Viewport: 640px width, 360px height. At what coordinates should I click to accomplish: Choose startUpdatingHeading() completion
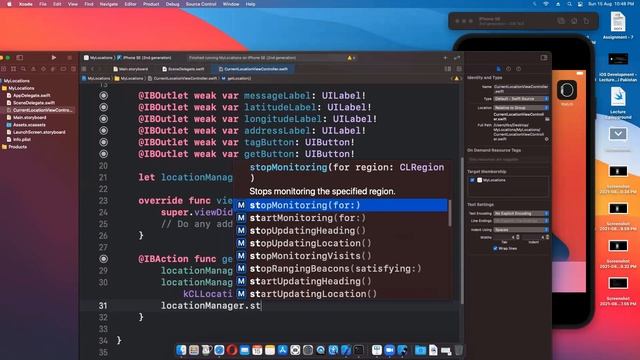pos(341,281)
